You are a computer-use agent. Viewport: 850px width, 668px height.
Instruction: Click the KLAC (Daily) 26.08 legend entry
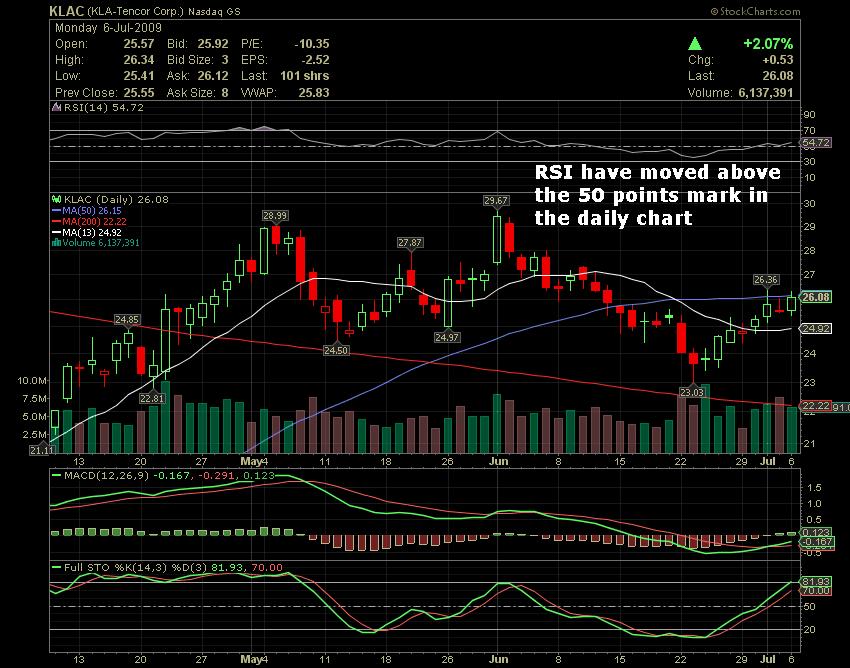coord(116,200)
